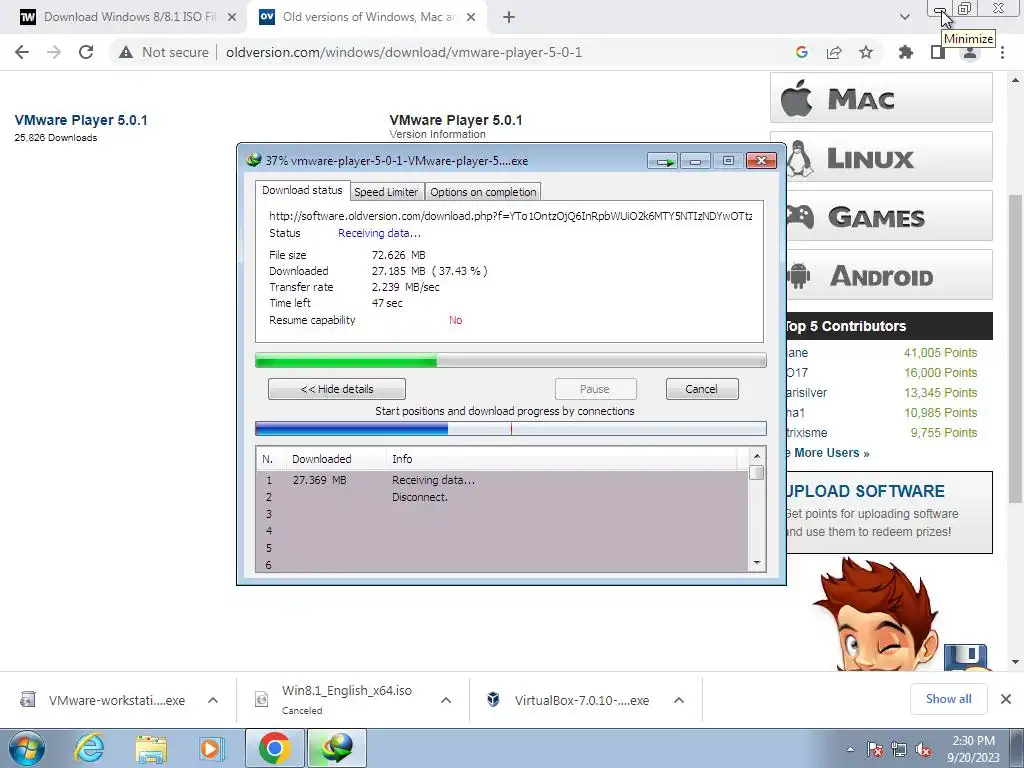Open Chrome three-dot menu
Viewport: 1024px width, 768px height.
[x=1002, y=52]
